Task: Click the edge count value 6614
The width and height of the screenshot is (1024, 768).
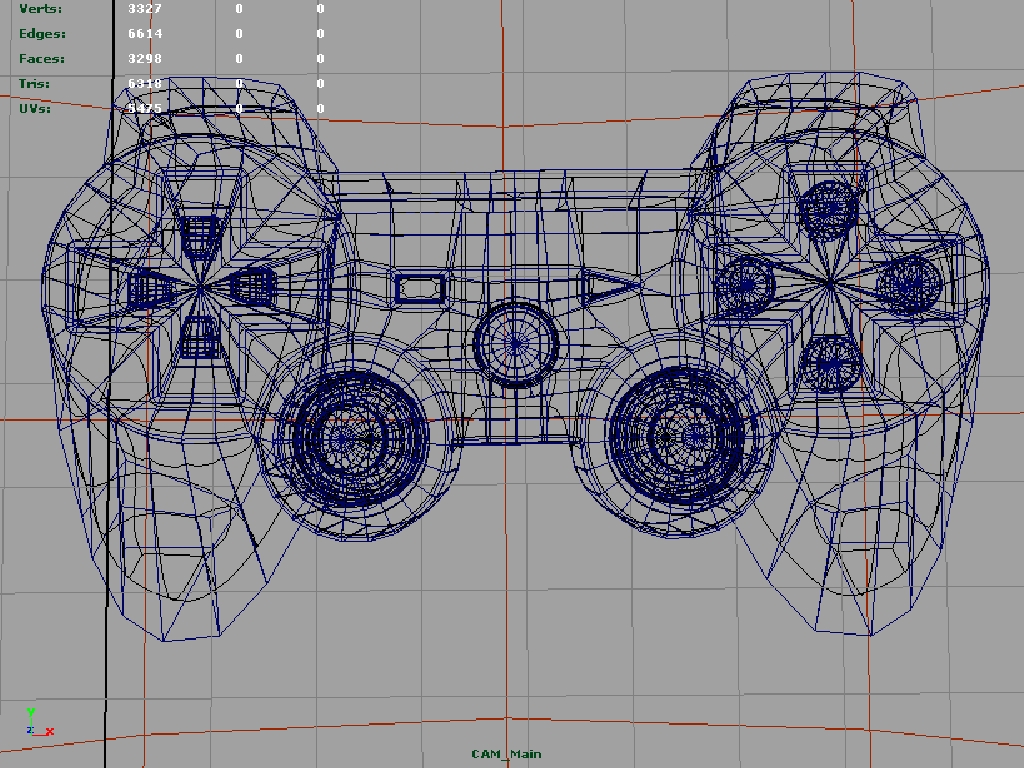Action: (x=145, y=33)
